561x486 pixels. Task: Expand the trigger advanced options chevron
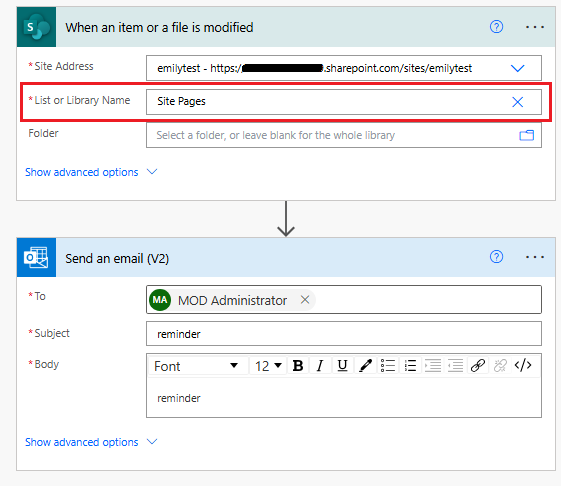coord(152,172)
